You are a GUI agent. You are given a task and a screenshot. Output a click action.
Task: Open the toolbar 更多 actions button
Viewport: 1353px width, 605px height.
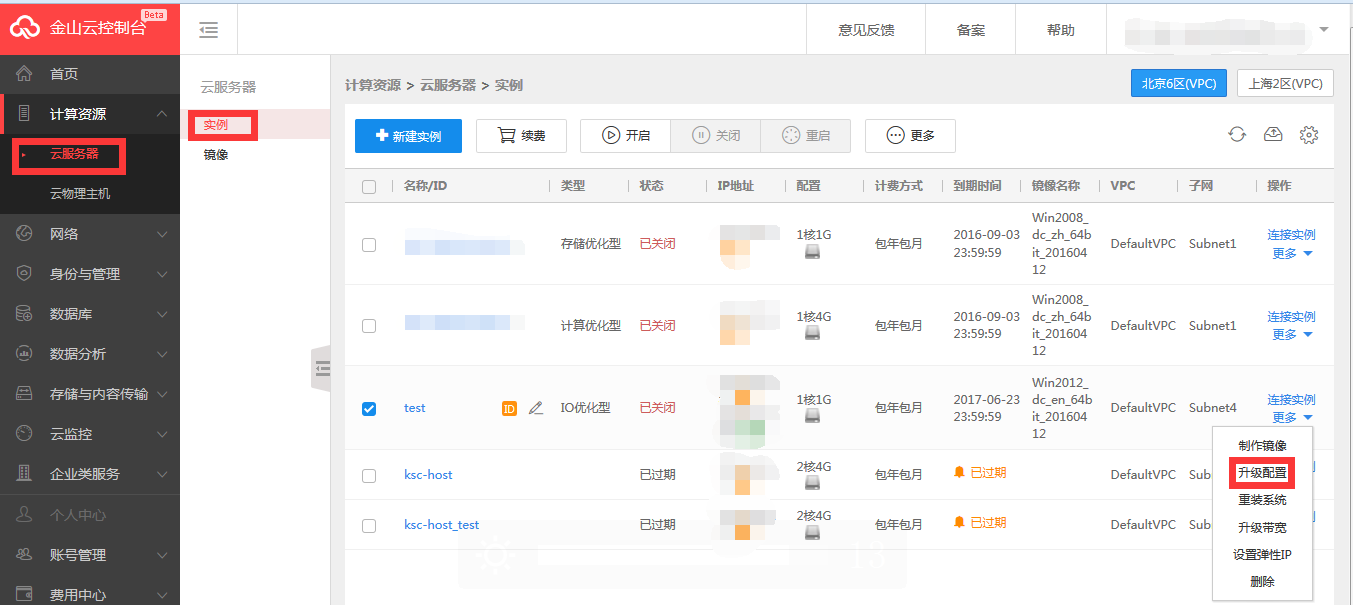[x=910, y=136]
